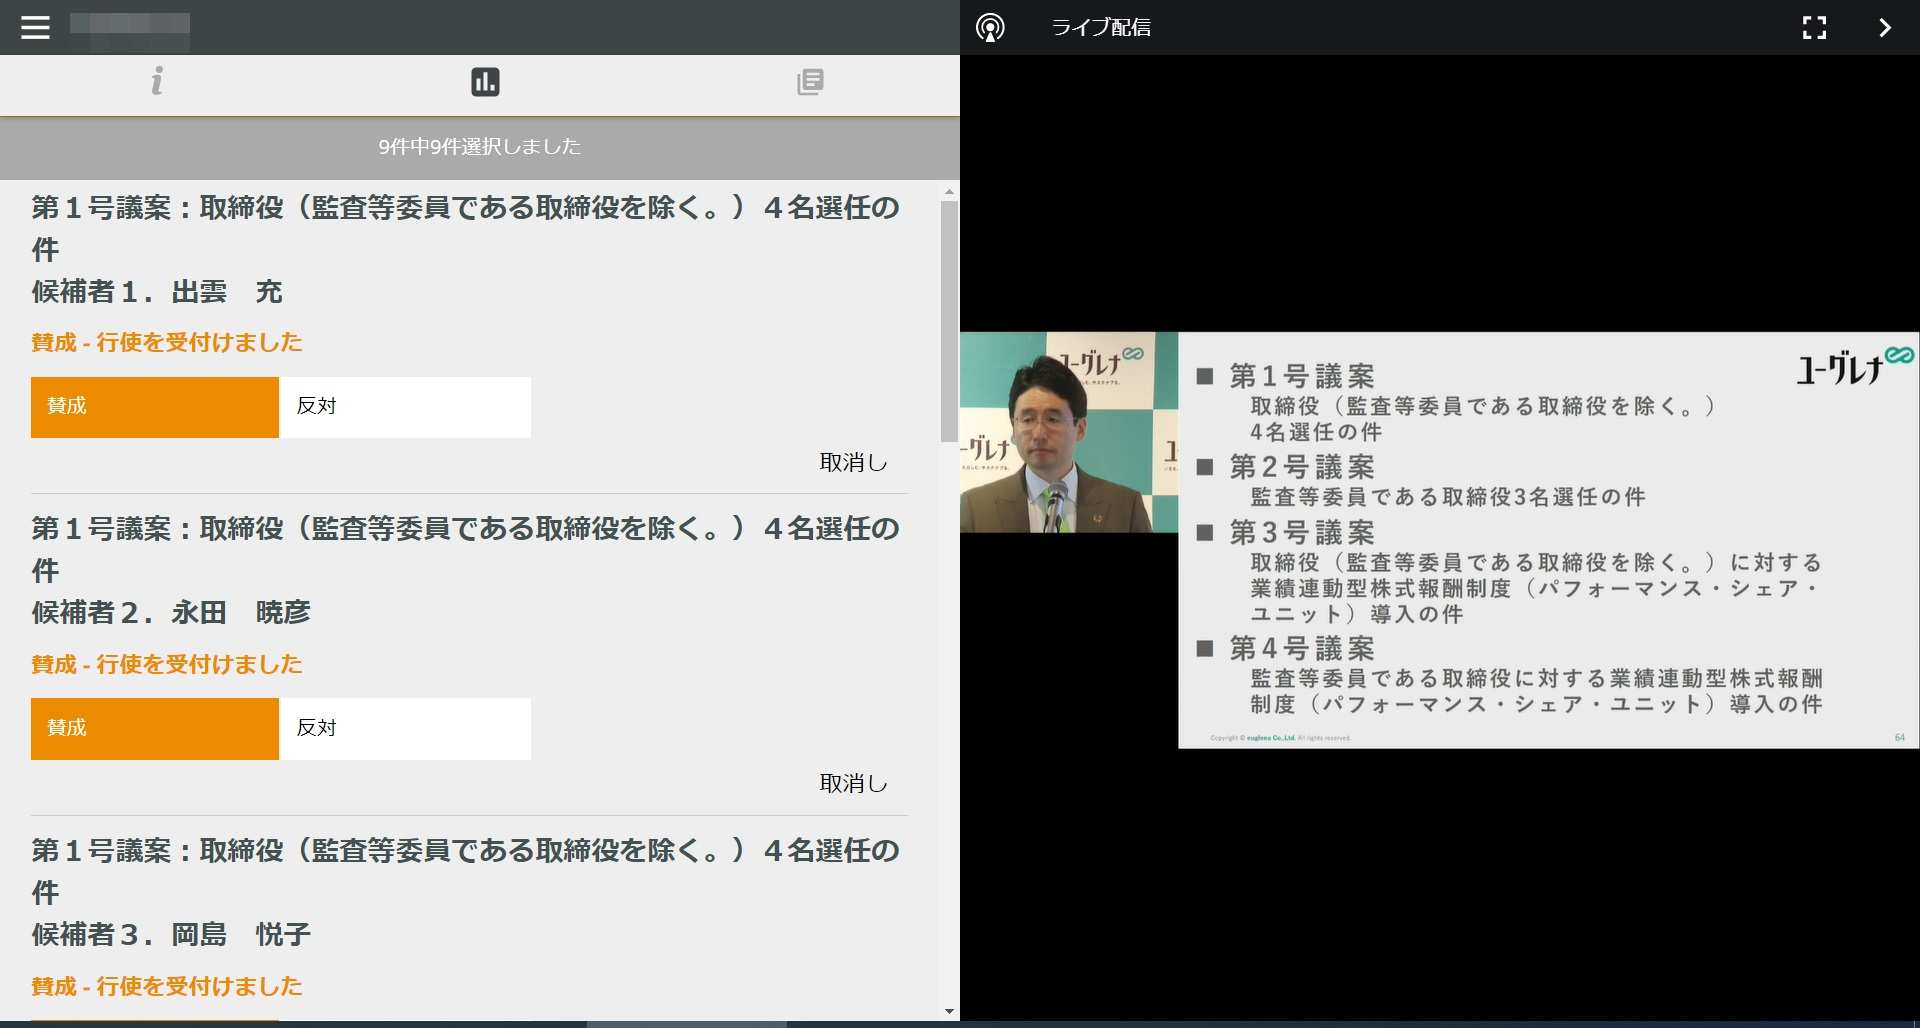Enter fullscreen for live stream
This screenshot has height=1028, width=1920.
coord(1814,28)
